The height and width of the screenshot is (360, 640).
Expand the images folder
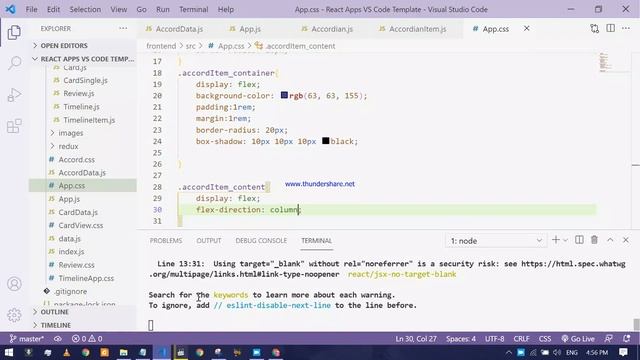pos(71,133)
